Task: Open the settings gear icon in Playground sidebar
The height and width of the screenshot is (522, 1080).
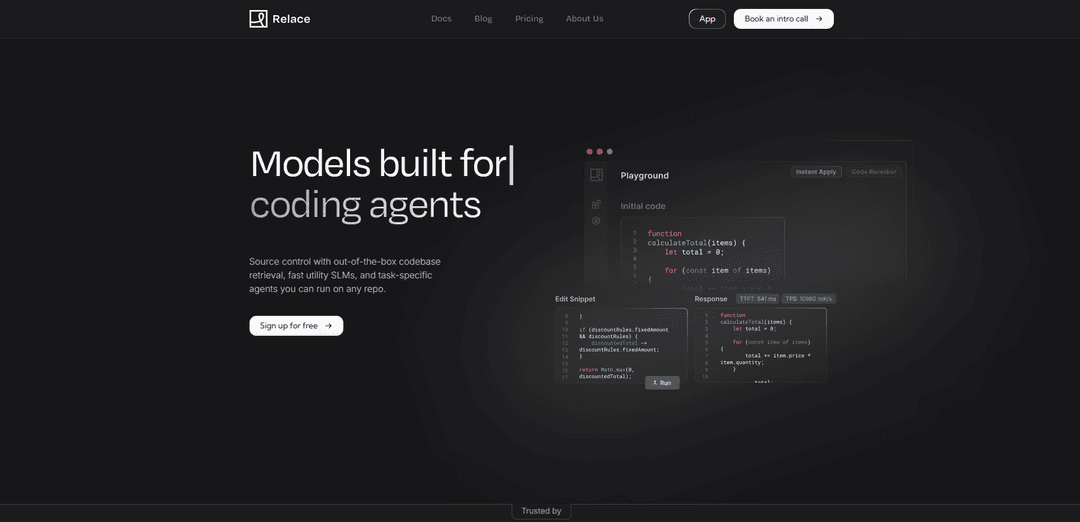Action: click(596, 221)
